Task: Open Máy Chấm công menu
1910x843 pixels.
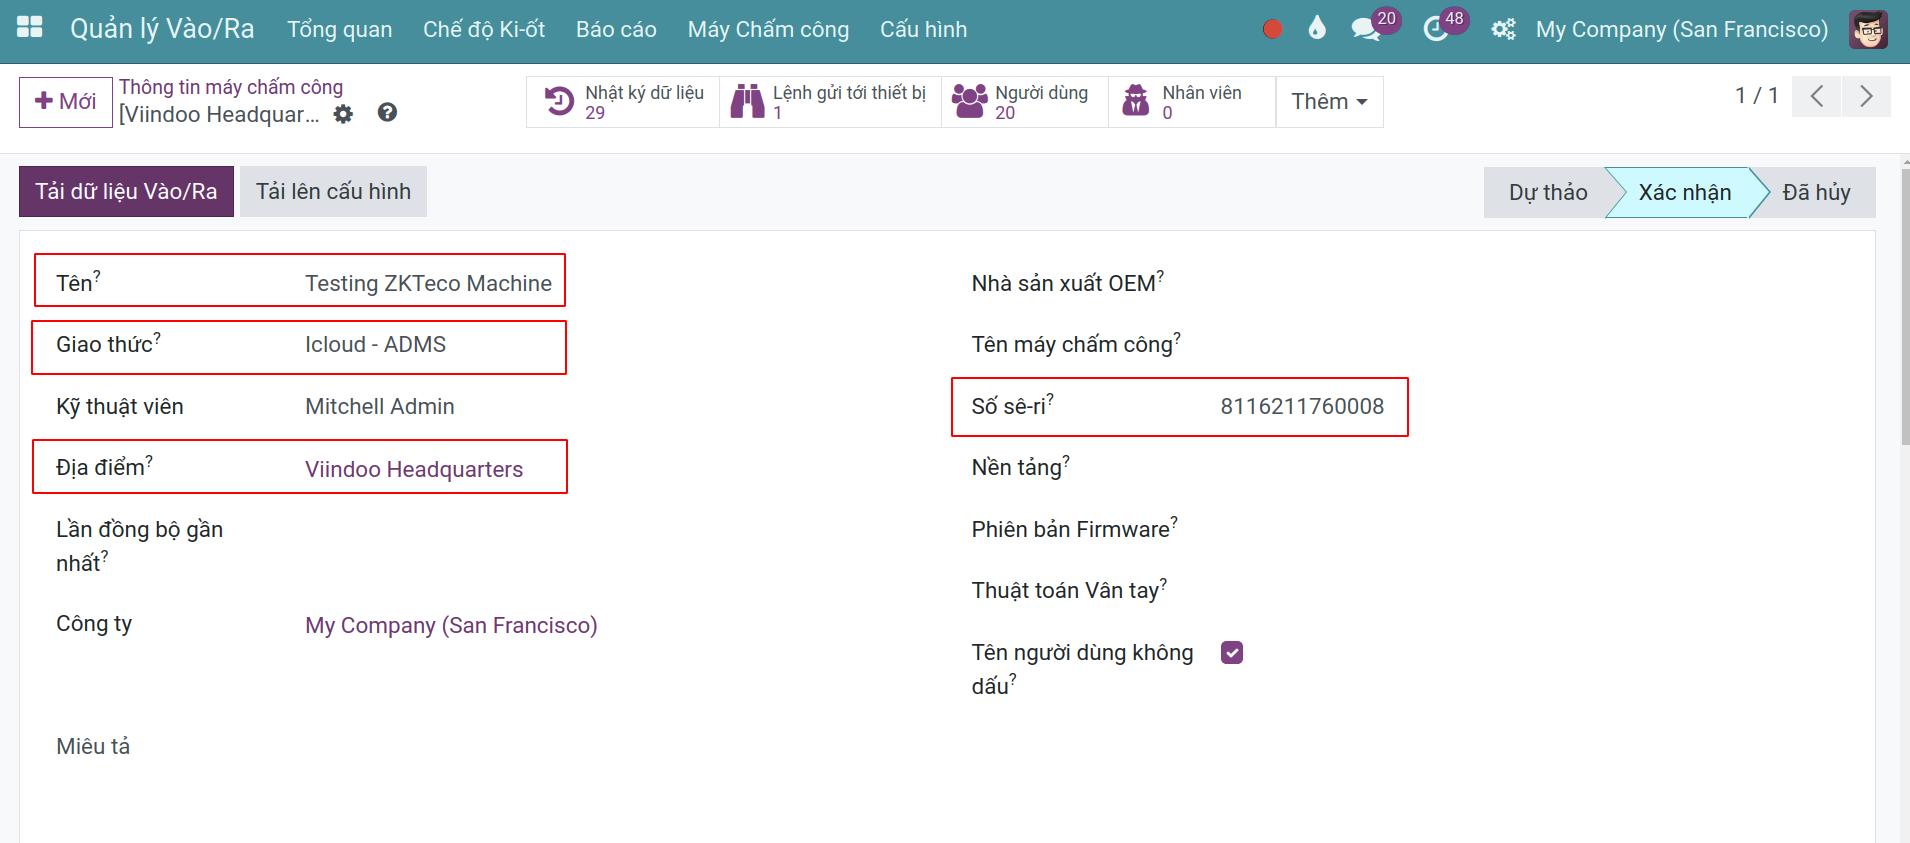Action: (768, 30)
